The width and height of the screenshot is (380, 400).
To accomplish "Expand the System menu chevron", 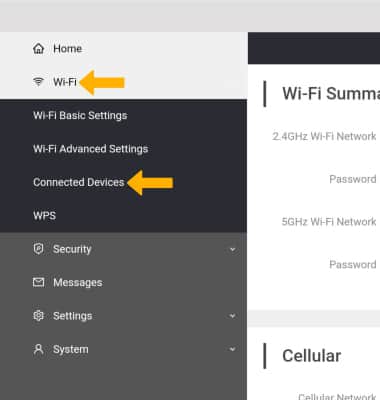I will pos(232,349).
